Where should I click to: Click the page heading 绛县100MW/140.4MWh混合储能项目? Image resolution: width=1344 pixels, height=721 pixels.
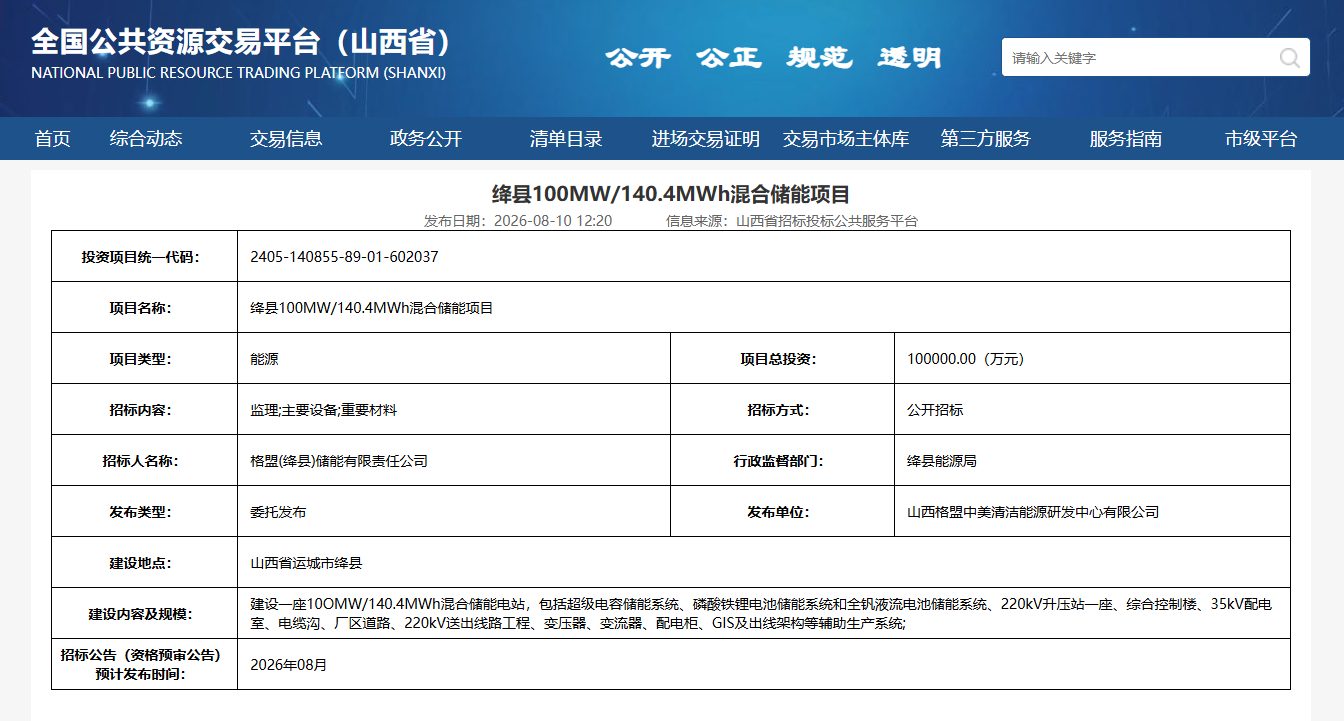point(671,194)
